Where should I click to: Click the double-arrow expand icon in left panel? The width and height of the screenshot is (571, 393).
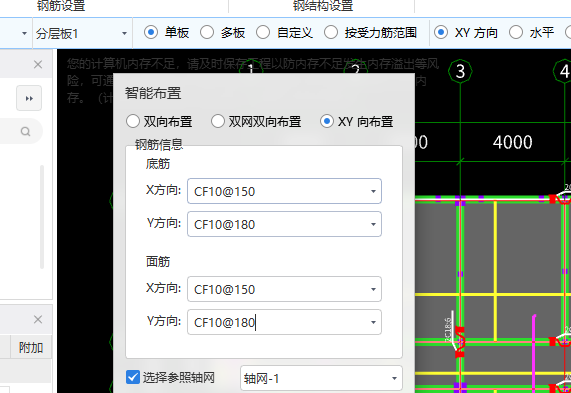click(29, 98)
